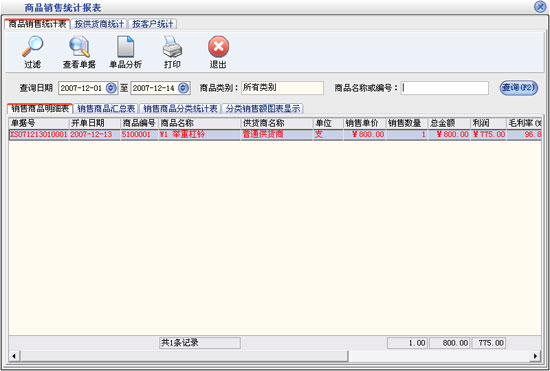Viewport: 550px width, 371px height.
Task: Click the 打印 printer icon
Action: click(172, 47)
